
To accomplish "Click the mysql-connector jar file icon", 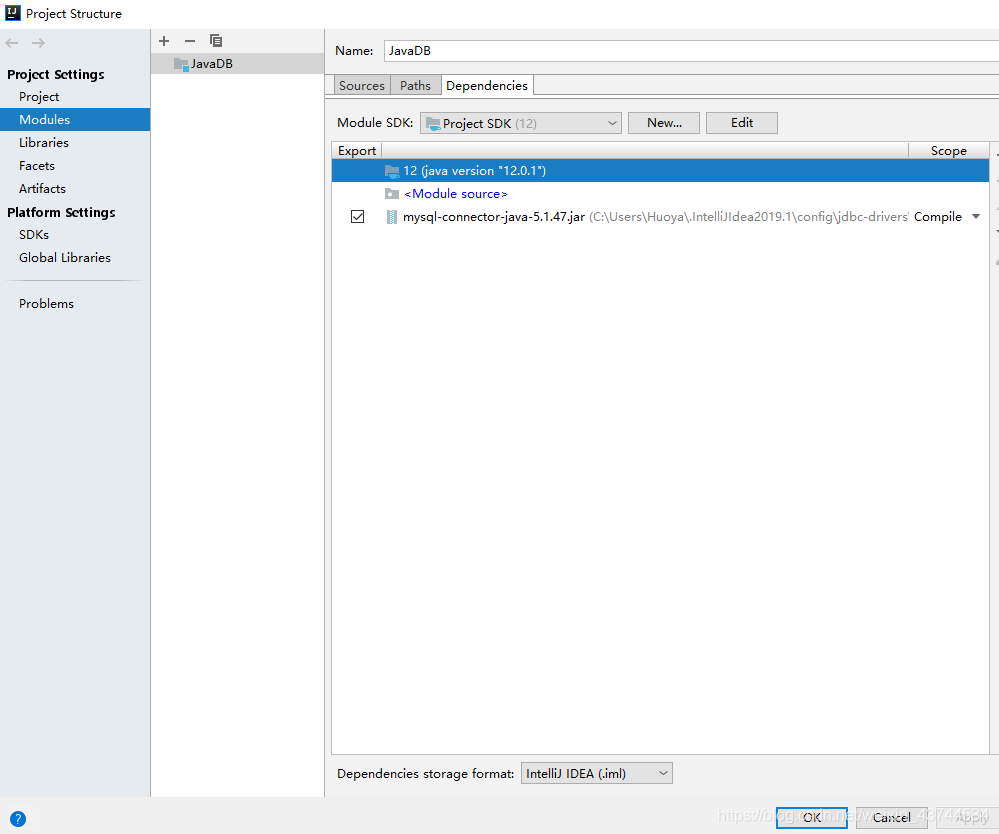I will [392, 217].
